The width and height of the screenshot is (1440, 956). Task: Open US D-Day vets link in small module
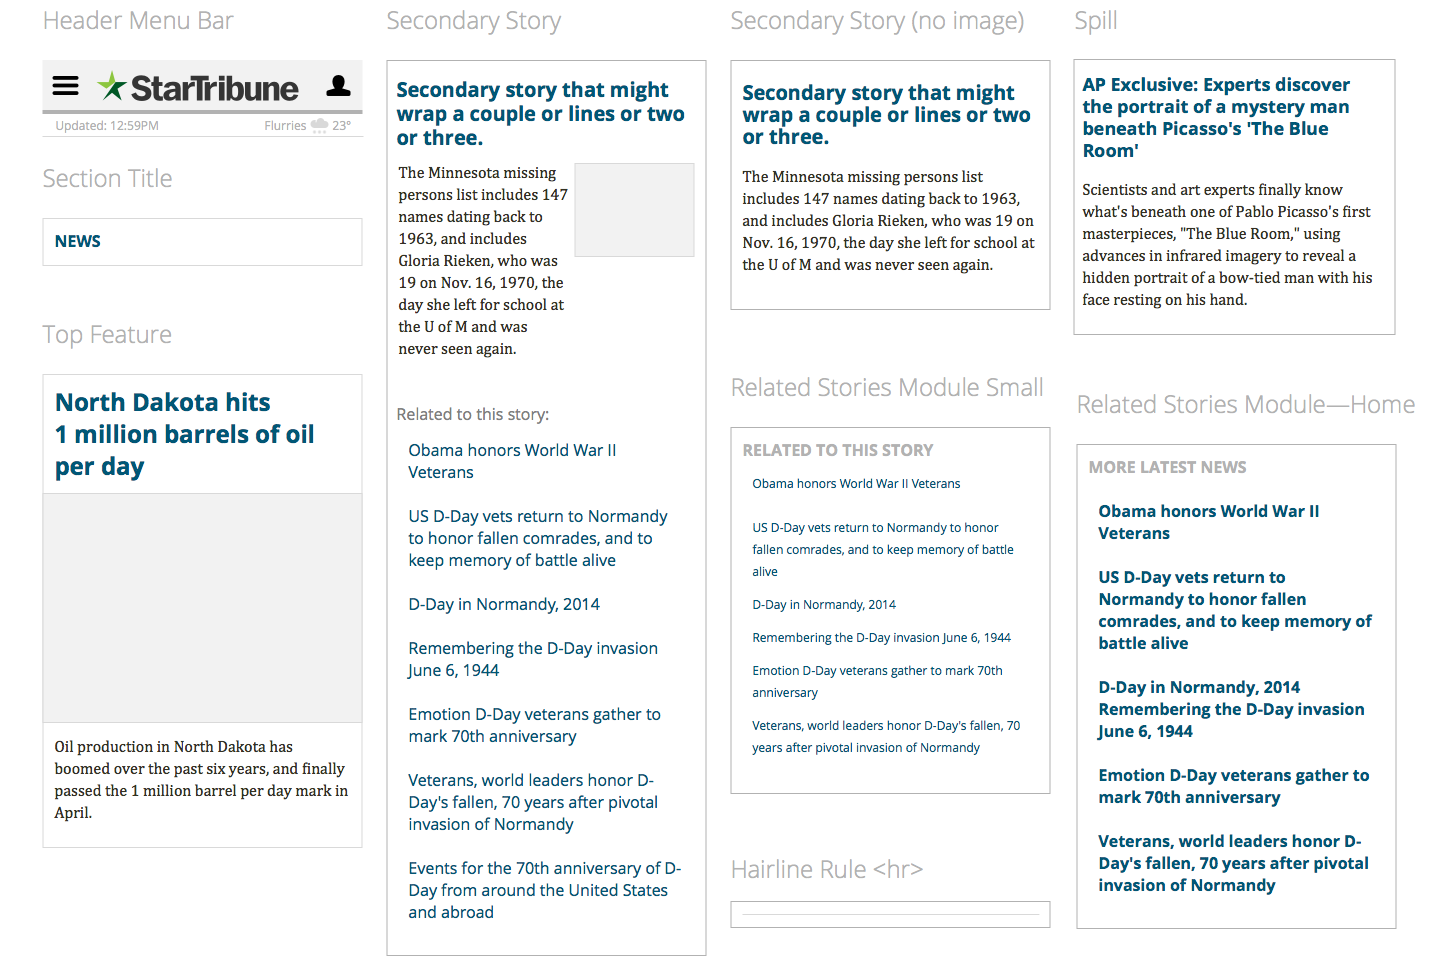coord(883,550)
